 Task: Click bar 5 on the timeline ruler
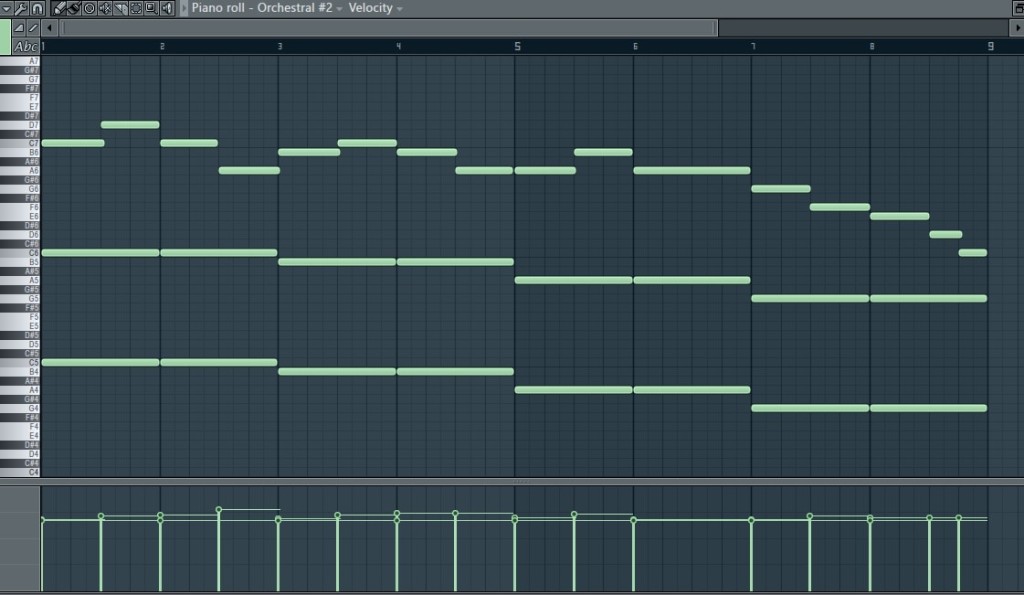(x=517, y=46)
